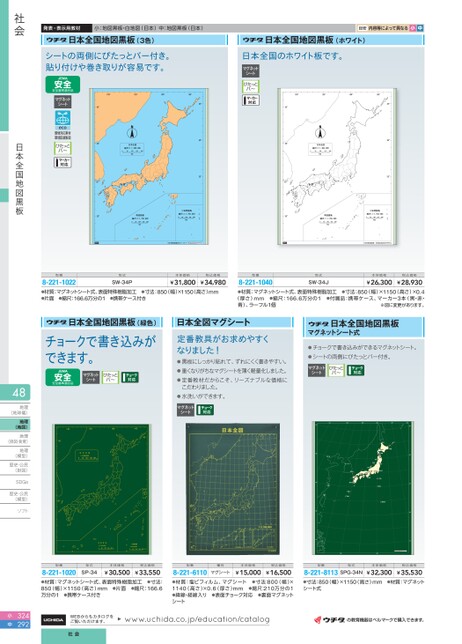
Task: Click the UCHIDA logo in the footer
Action: pyautogui.click(x=53, y=620)
